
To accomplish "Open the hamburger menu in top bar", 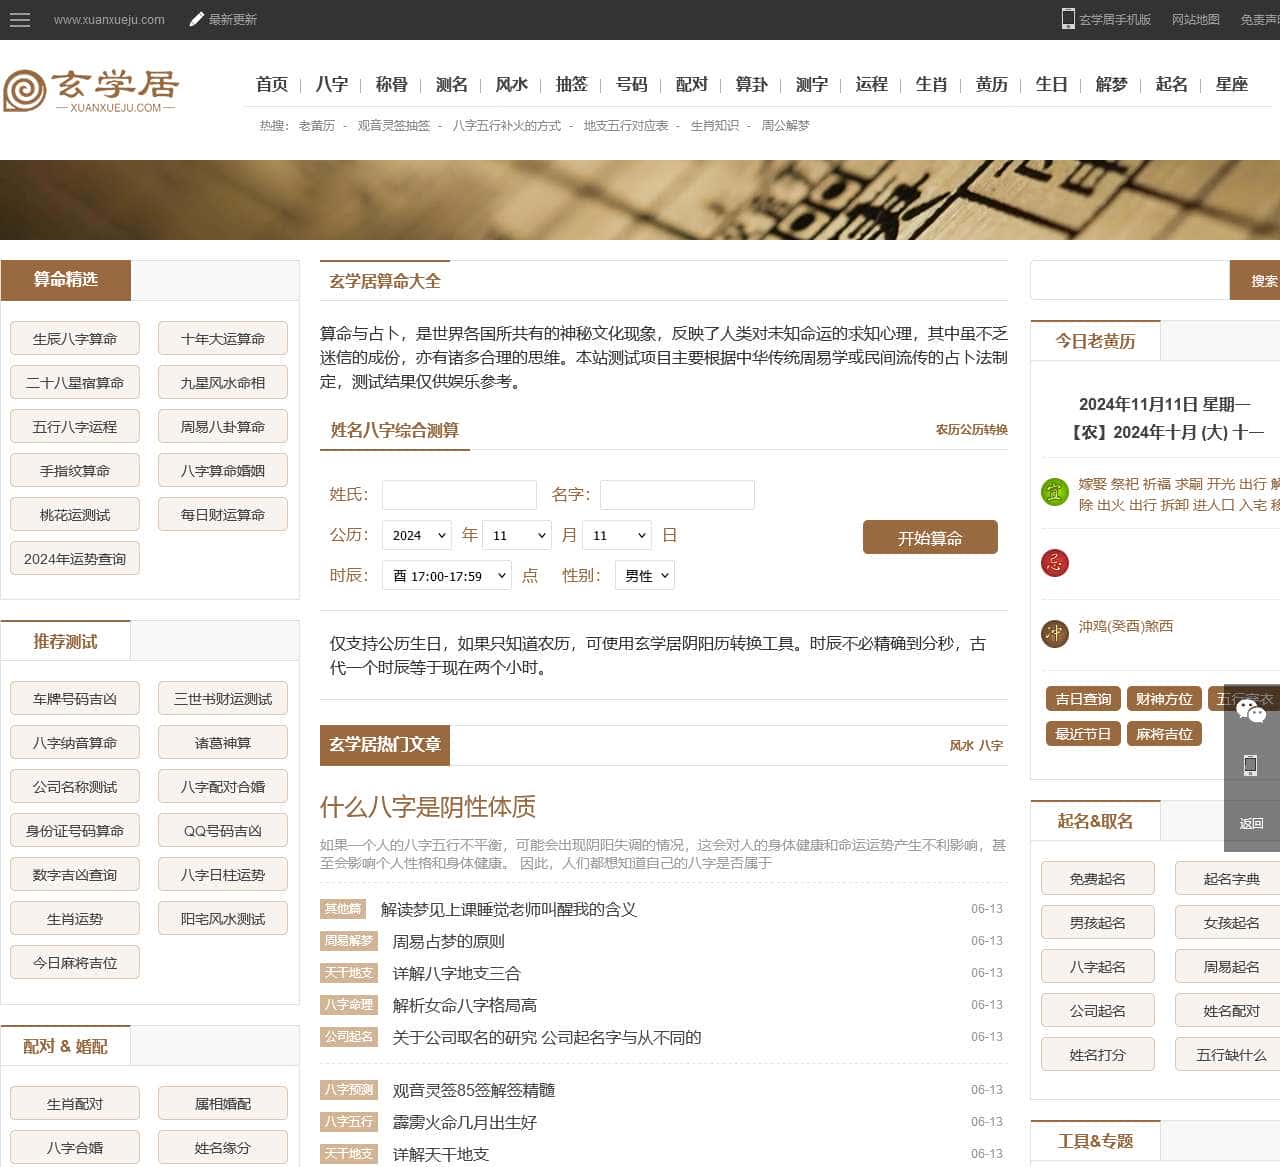I will (19, 20).
